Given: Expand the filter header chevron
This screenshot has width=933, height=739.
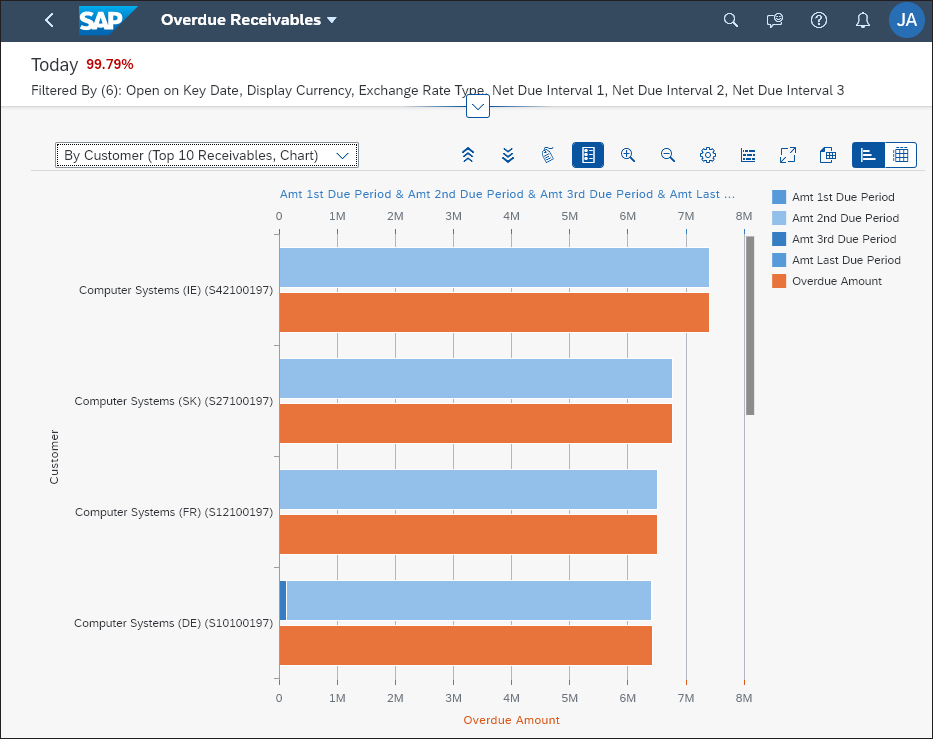Looking at the screenshot, I should click(x=478, y=107).
